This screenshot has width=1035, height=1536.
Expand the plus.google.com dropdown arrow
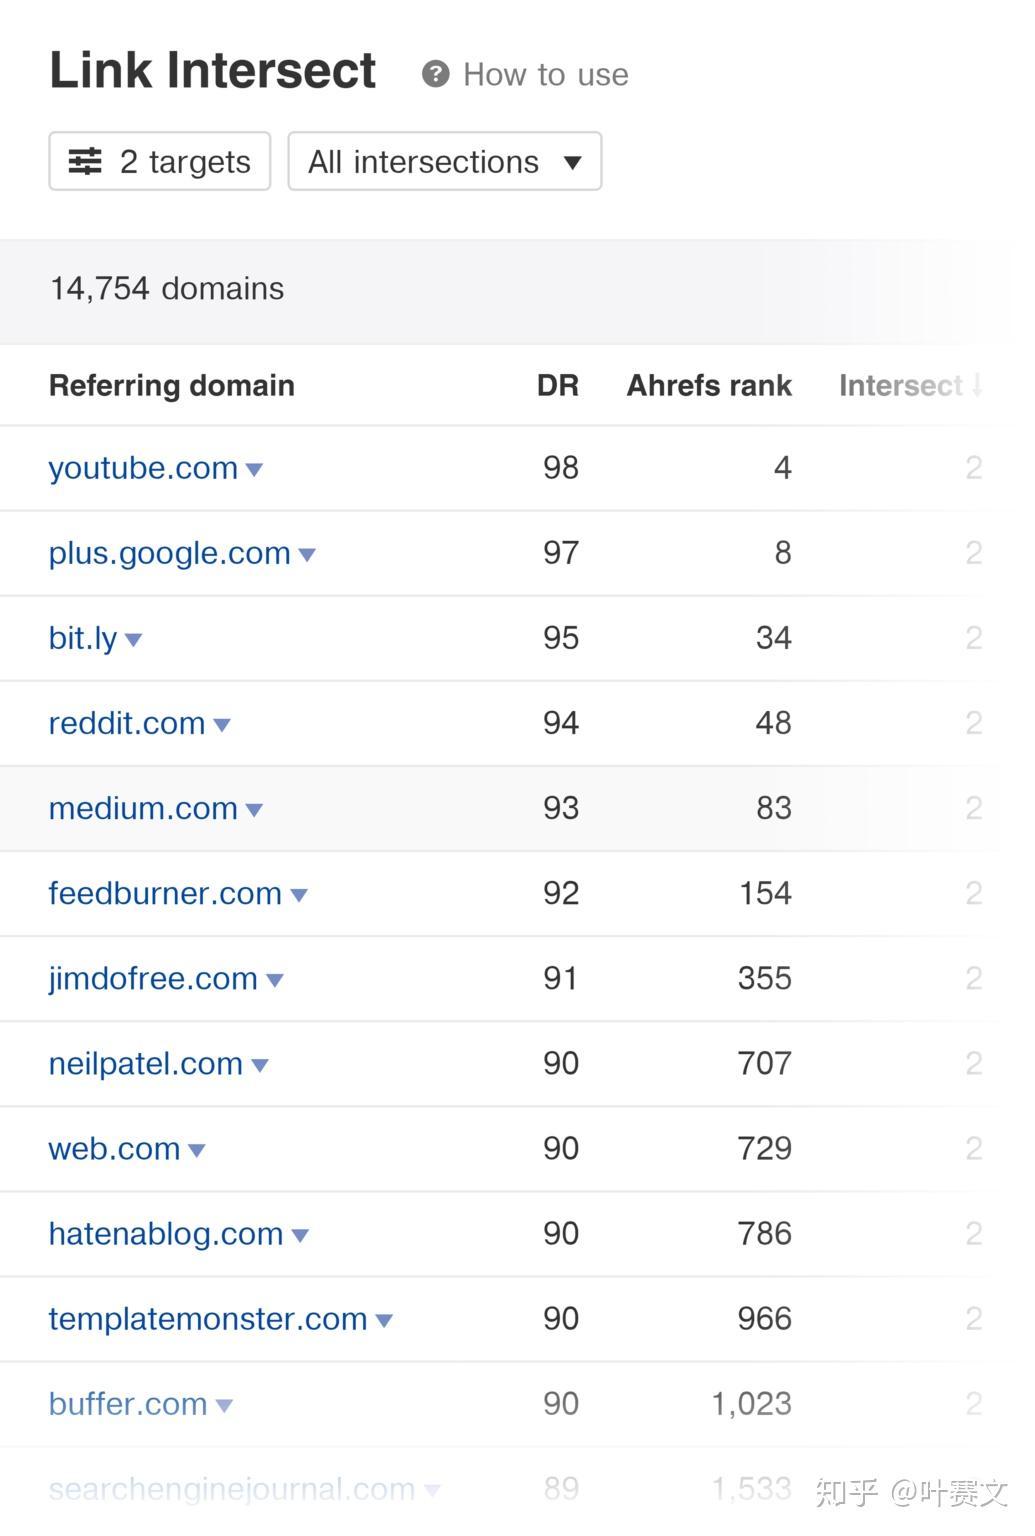[307, 554]
